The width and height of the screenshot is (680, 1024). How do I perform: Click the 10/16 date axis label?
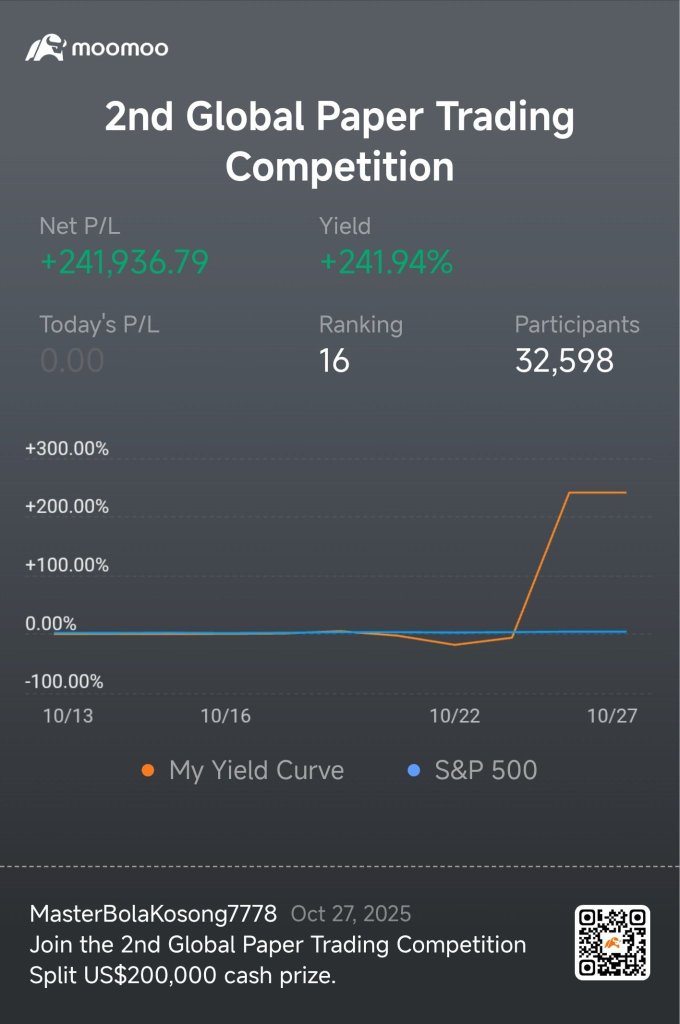(225, 716)
